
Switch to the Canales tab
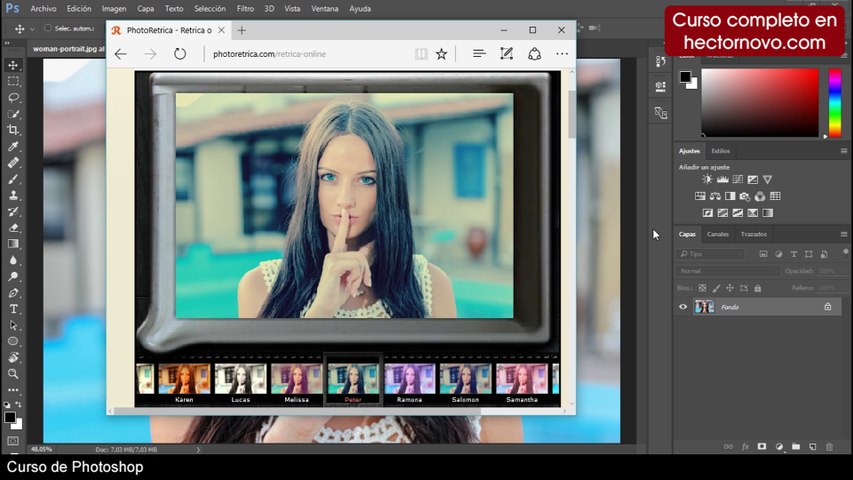point(718,234)
